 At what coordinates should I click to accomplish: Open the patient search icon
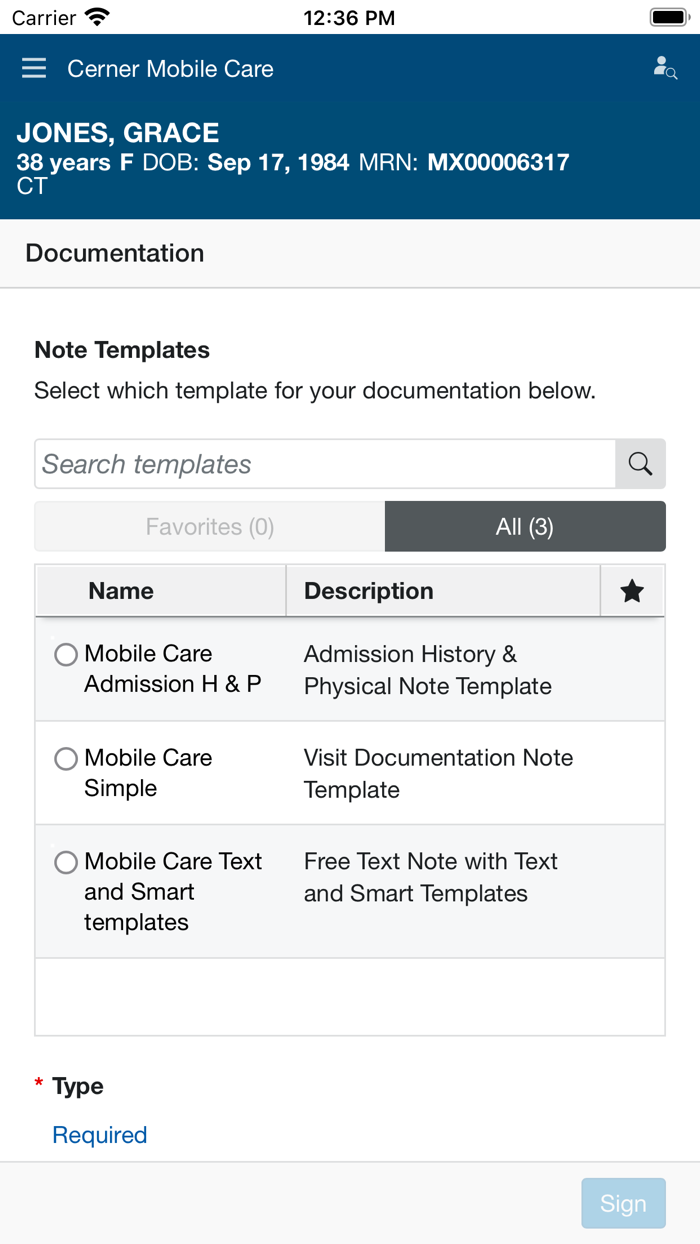click(x=664, y=66)
